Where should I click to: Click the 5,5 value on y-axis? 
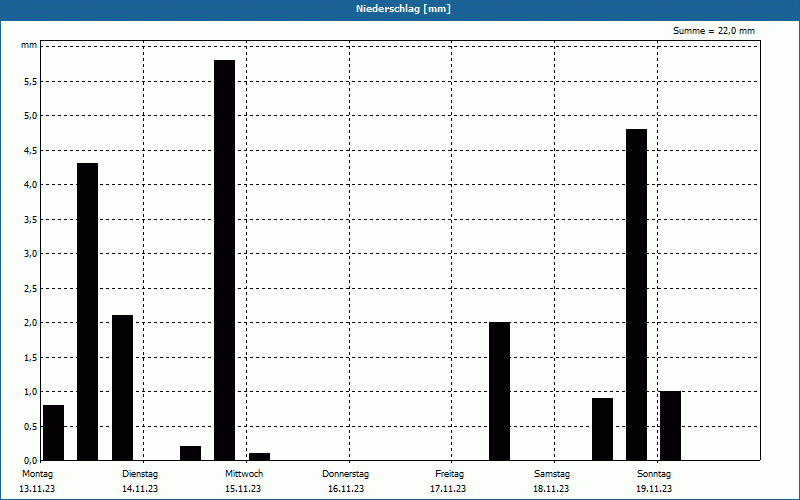coord(31,81)
